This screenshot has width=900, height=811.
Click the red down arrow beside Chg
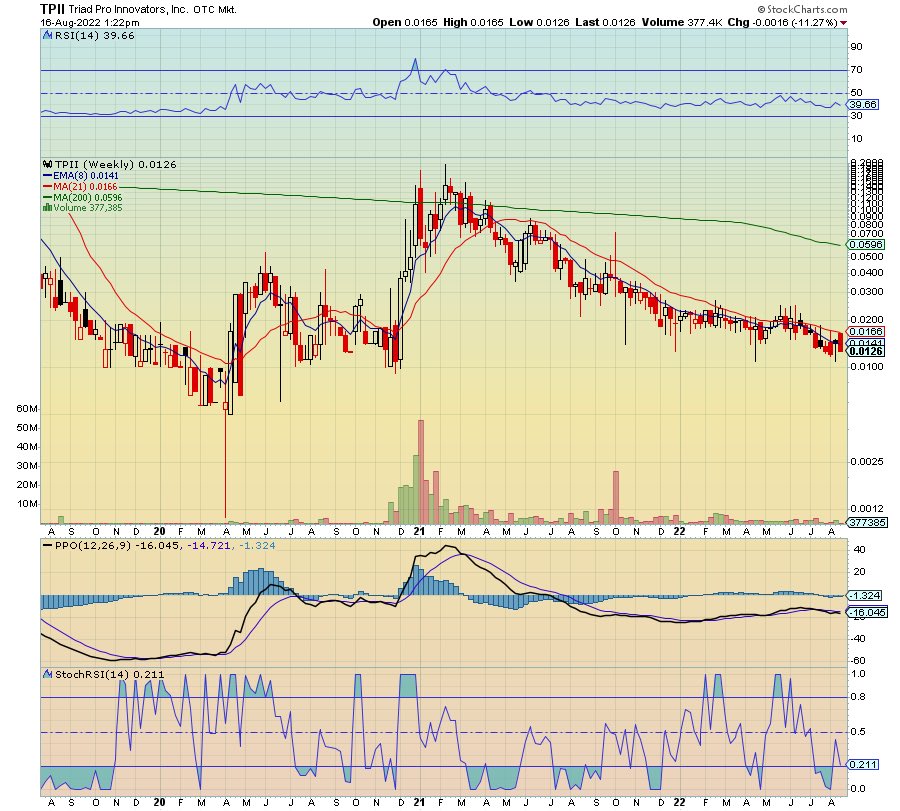tap(843, 23)
